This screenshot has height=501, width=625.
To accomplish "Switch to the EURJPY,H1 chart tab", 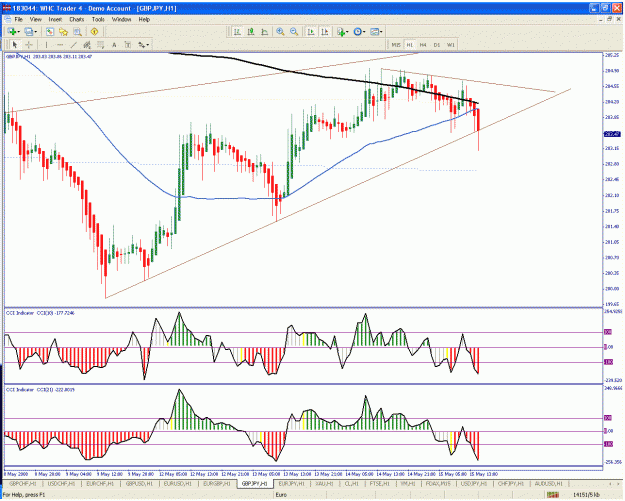I will tap(291, 483).
